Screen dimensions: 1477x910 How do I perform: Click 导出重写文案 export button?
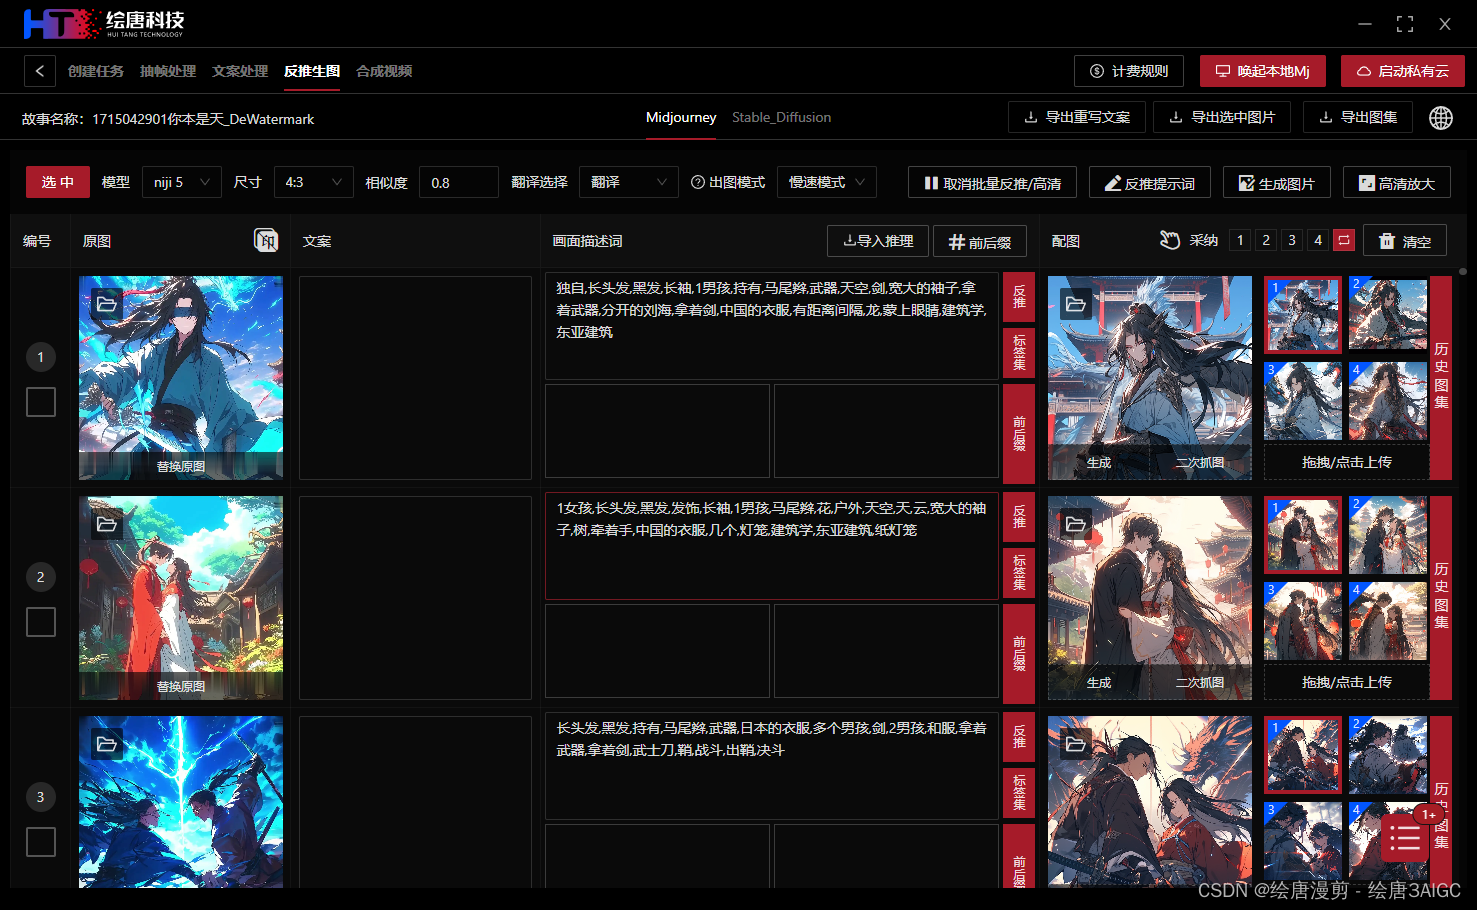[1077, 117]
